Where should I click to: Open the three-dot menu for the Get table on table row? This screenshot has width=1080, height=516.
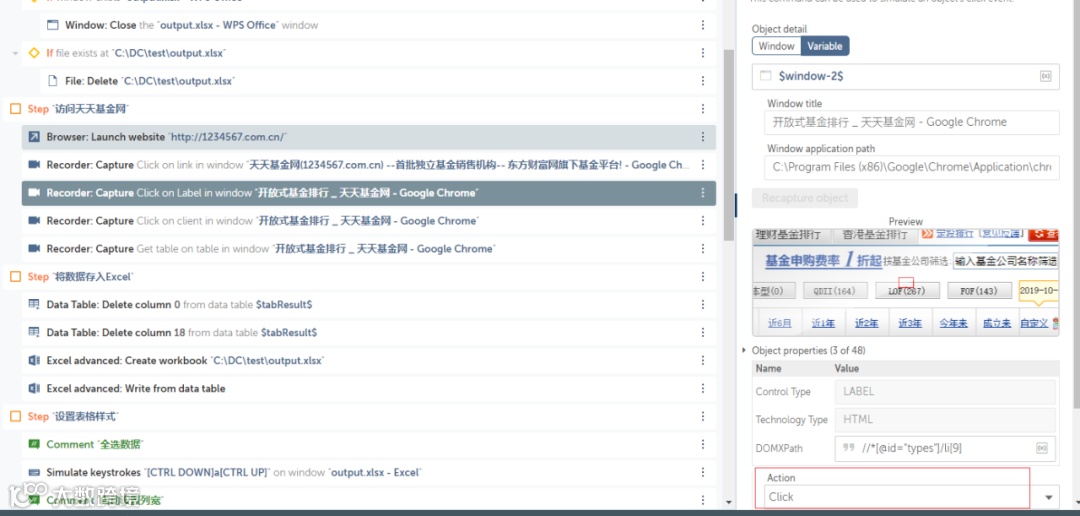pyautogui.click(x=703, y=249)
